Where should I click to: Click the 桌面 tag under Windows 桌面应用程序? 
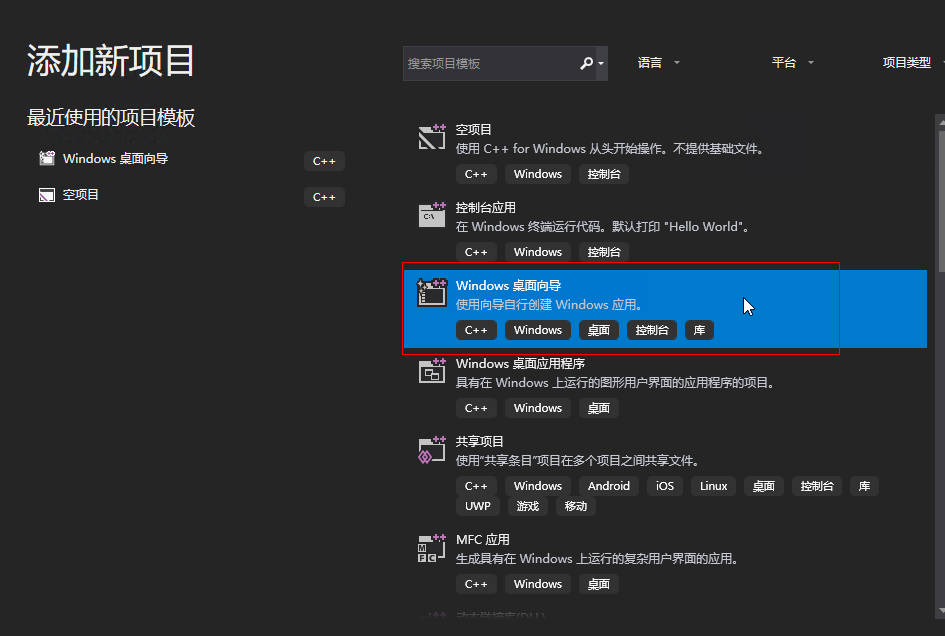(x=598, y=408)
